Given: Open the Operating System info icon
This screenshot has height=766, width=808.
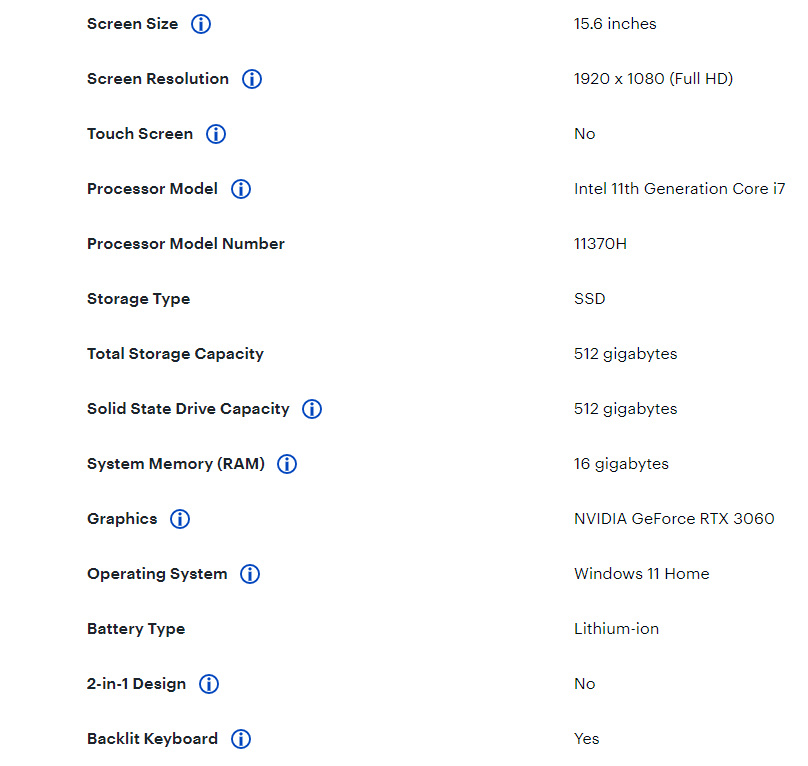Looking at the screenshot, I should [250, 574].
